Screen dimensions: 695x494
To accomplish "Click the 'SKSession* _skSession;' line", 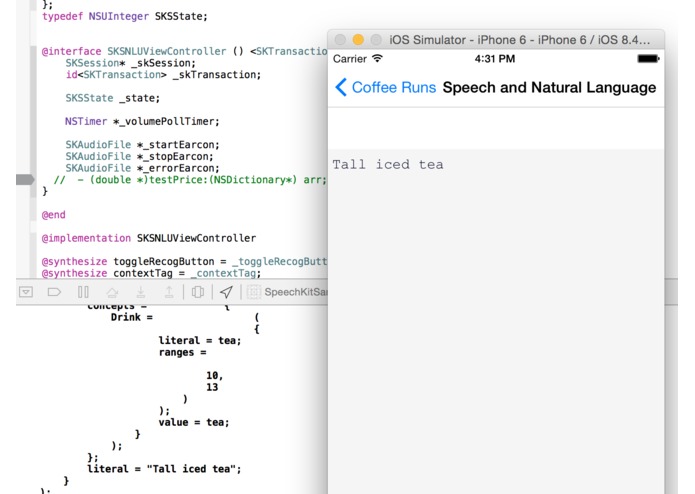I will [x=130, y=63].
